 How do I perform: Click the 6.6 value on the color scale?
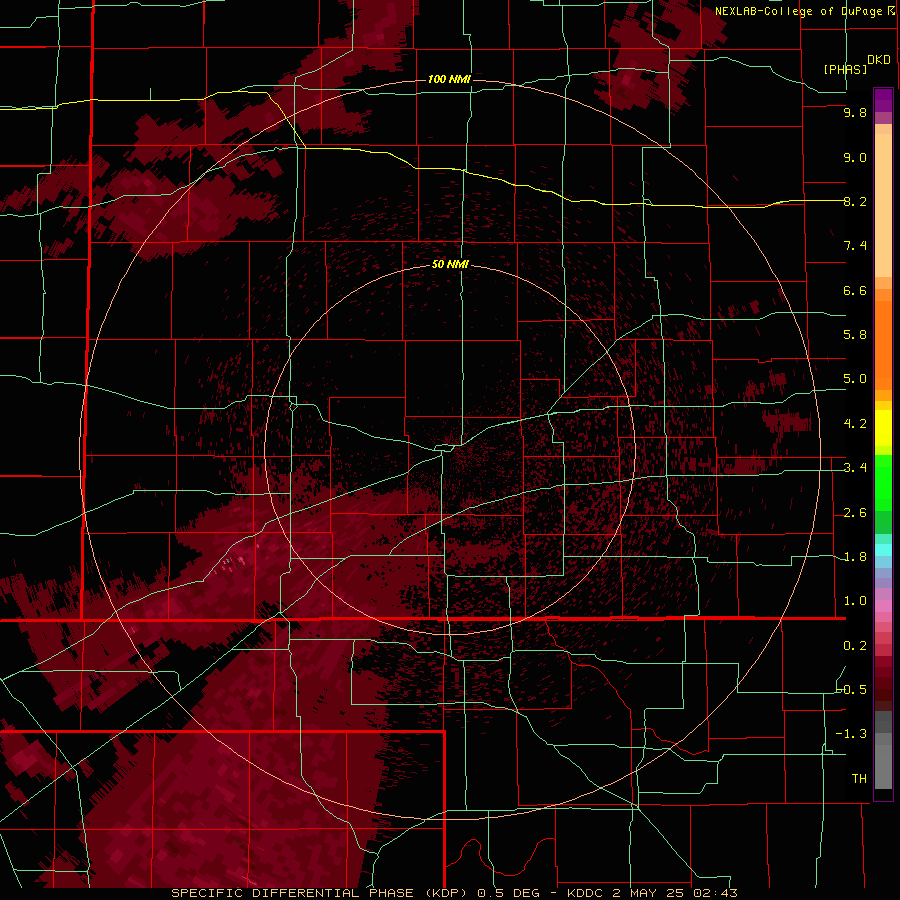tap(855, 290)
